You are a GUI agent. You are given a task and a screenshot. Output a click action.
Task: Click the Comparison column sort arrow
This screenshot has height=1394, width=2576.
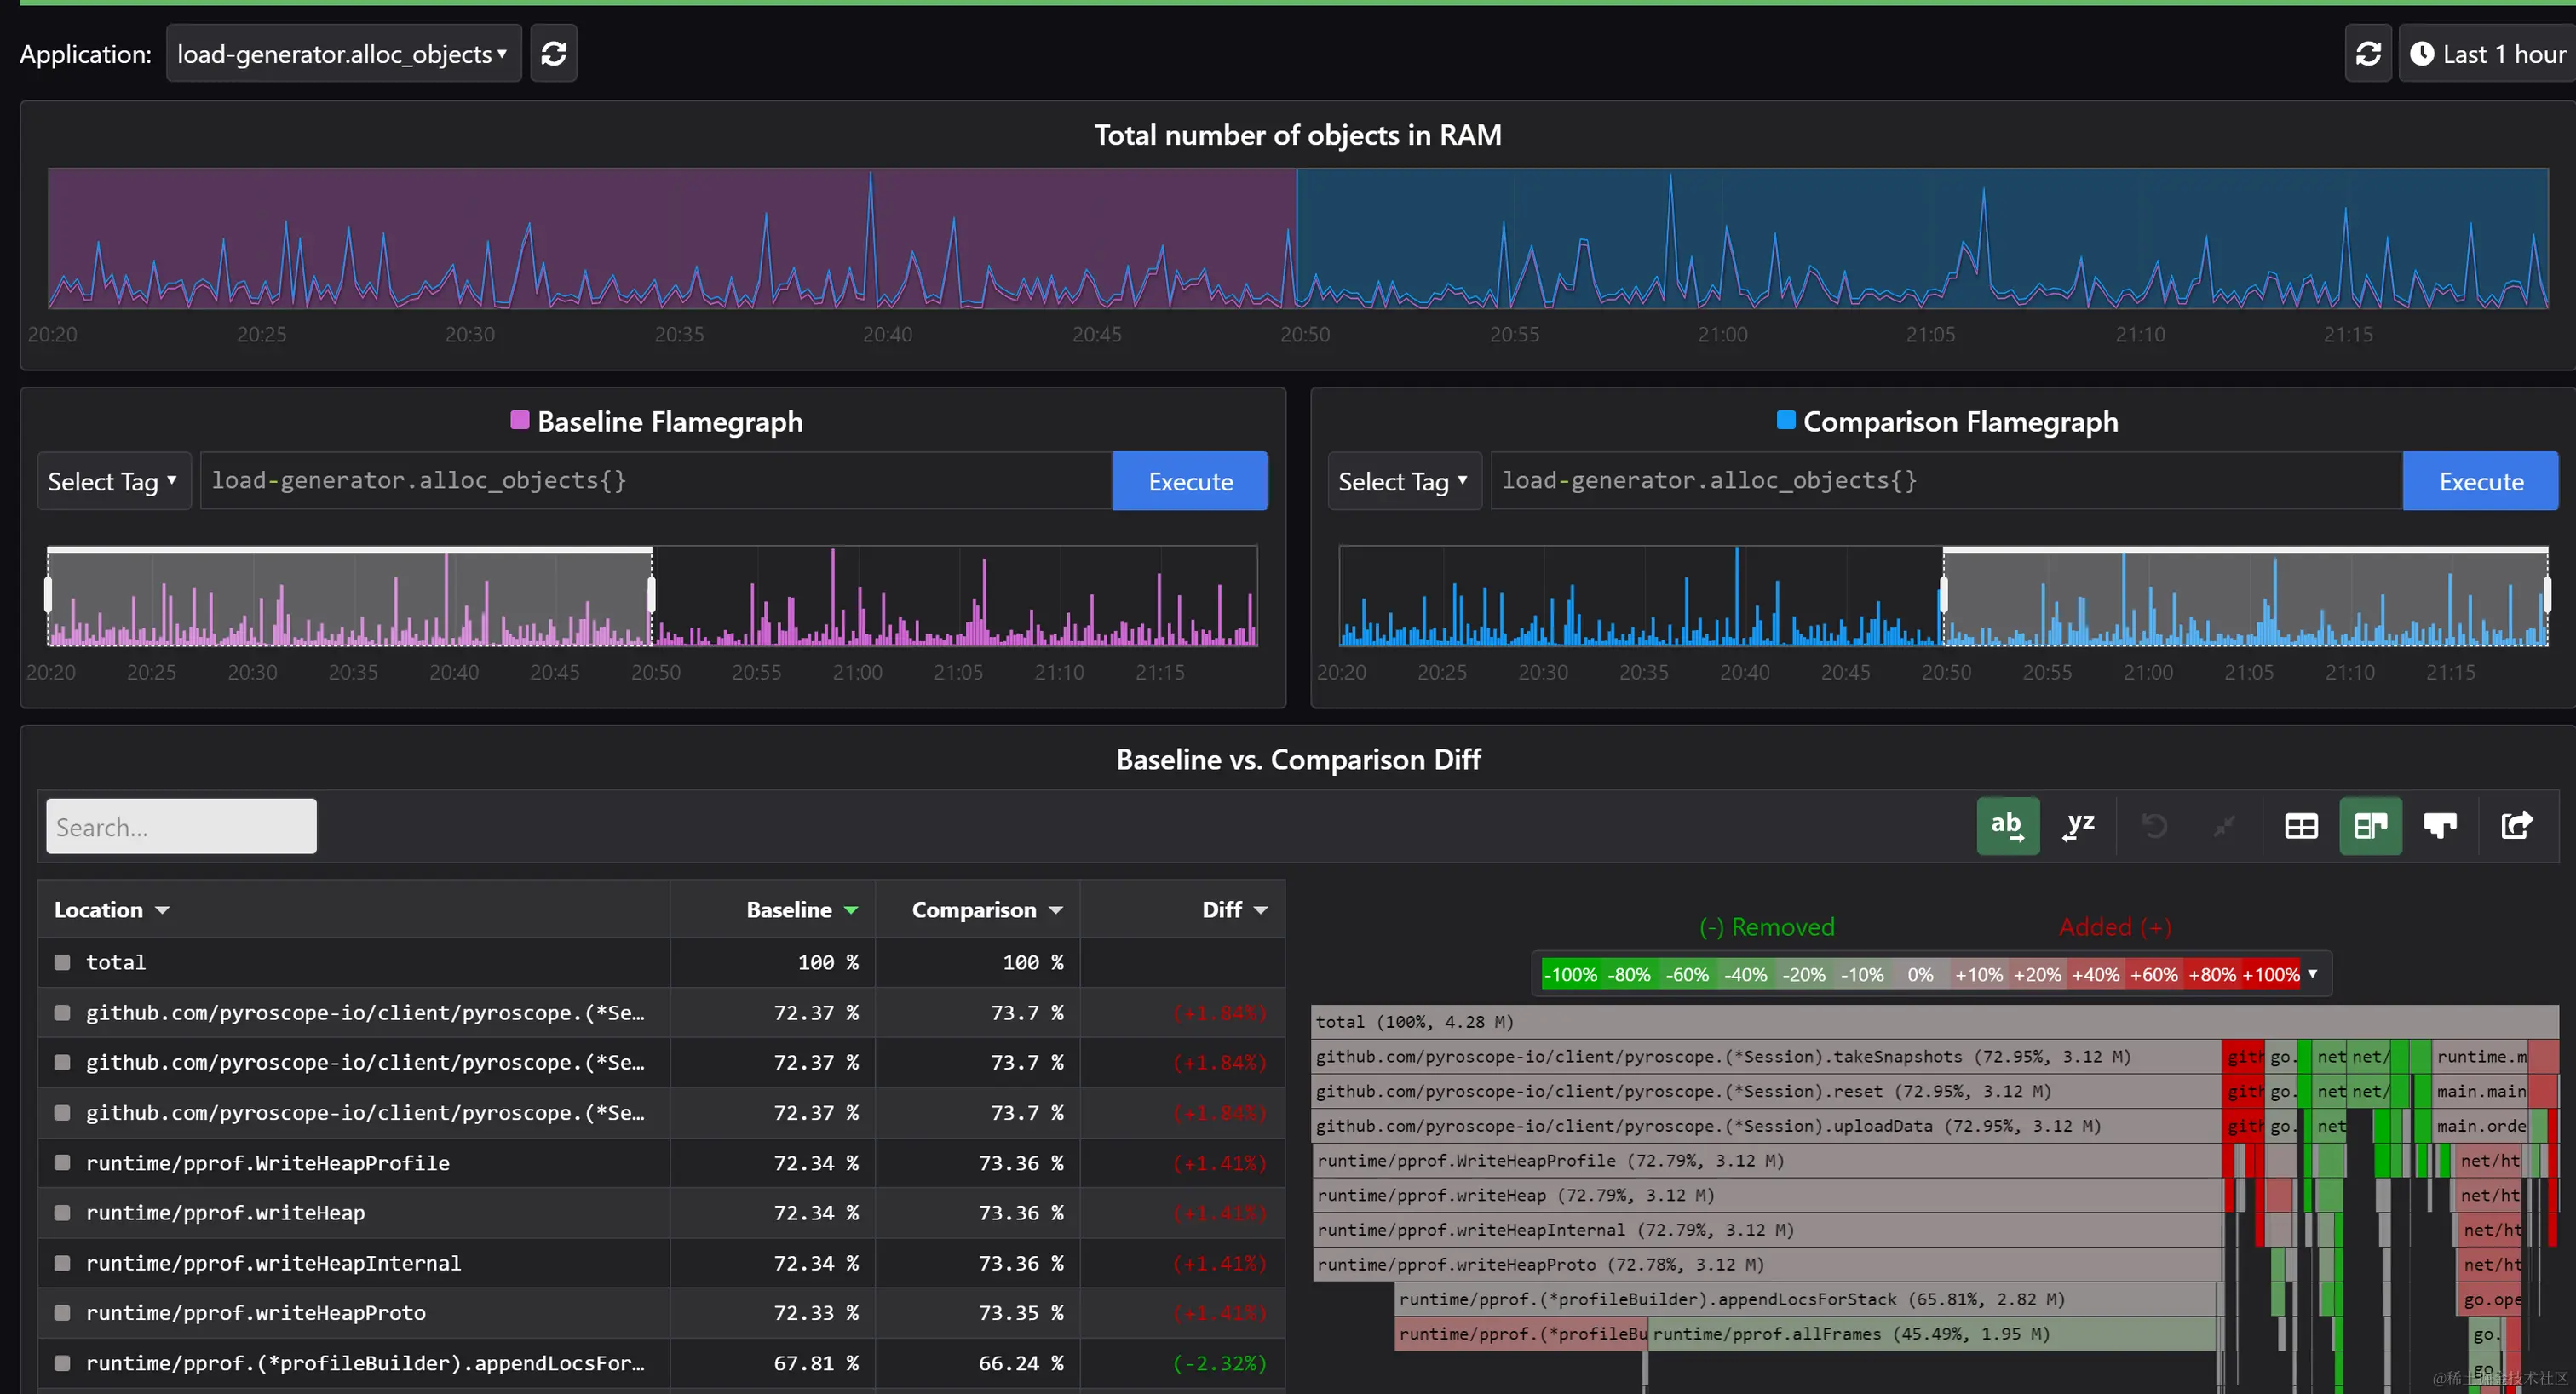coord(1056,910)
